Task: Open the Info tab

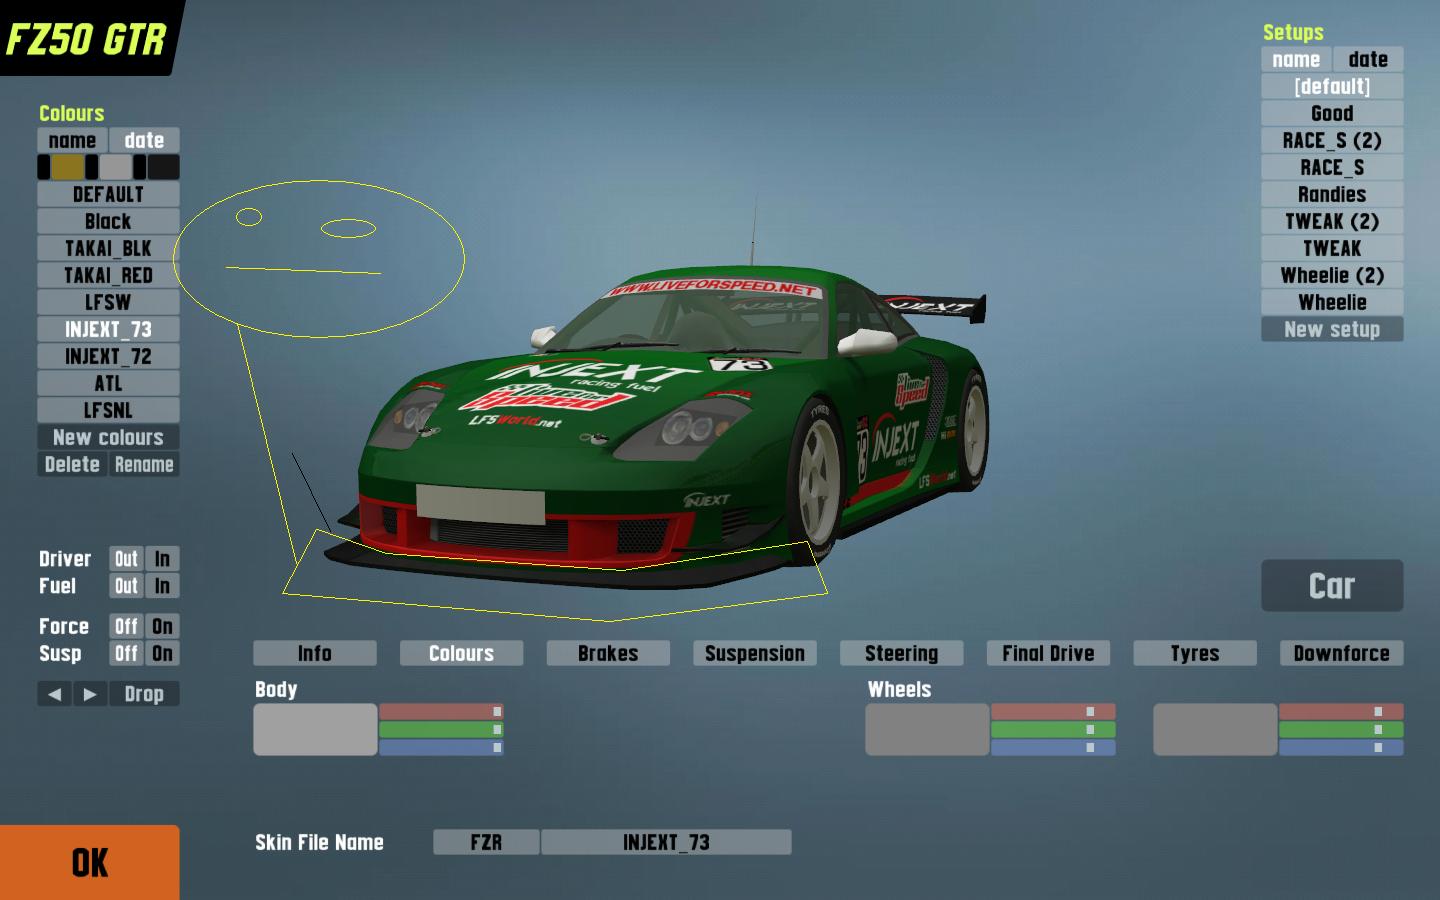Action: tap(315, 653)
